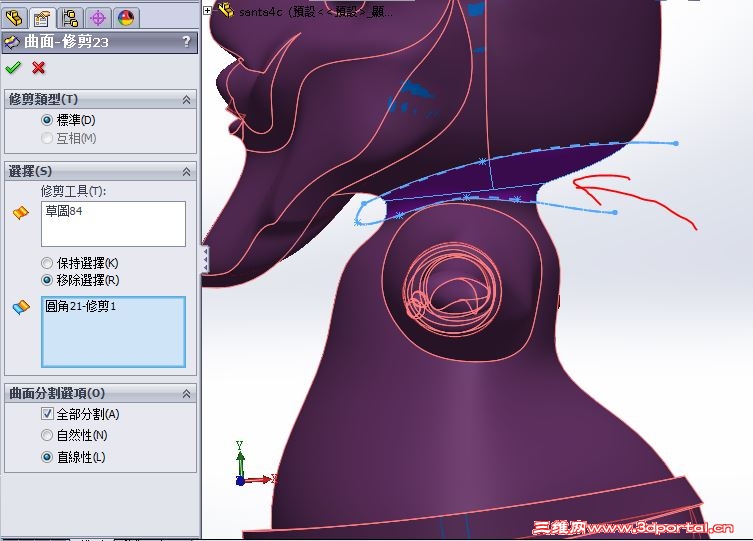Collapse the 選擇(S) section
Viewport: 753px width, 541px height.
point(186,171)
